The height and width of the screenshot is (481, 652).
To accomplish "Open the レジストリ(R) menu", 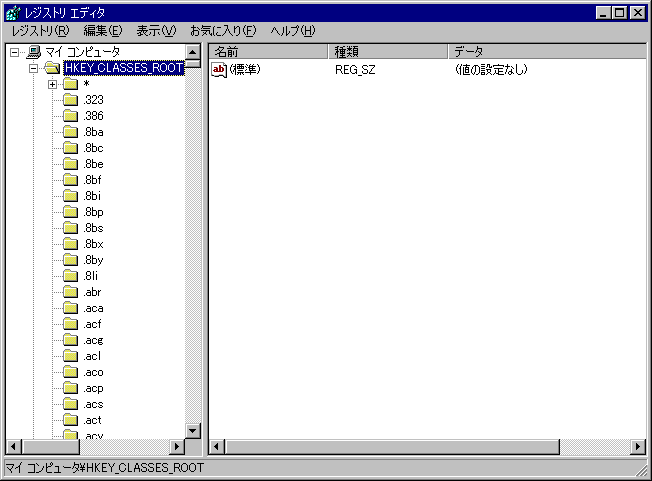I will tap(40, 31).
